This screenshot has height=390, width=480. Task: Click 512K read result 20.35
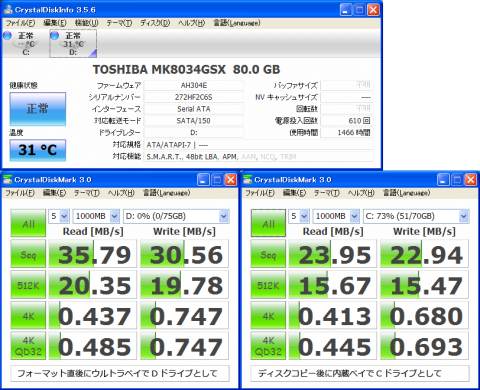[93, 285]
